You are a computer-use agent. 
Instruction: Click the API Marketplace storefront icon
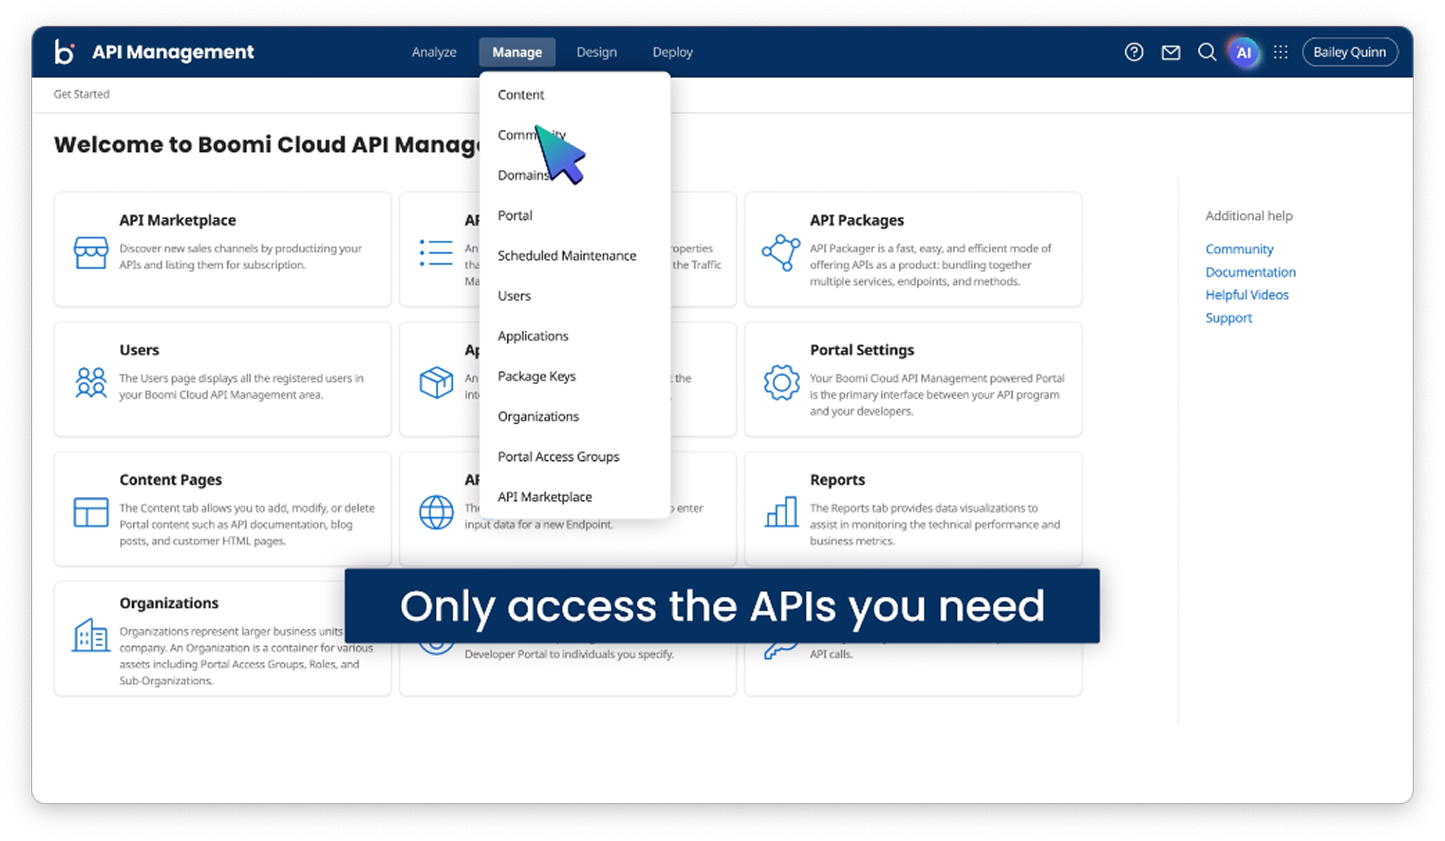[x=91, y=252]
